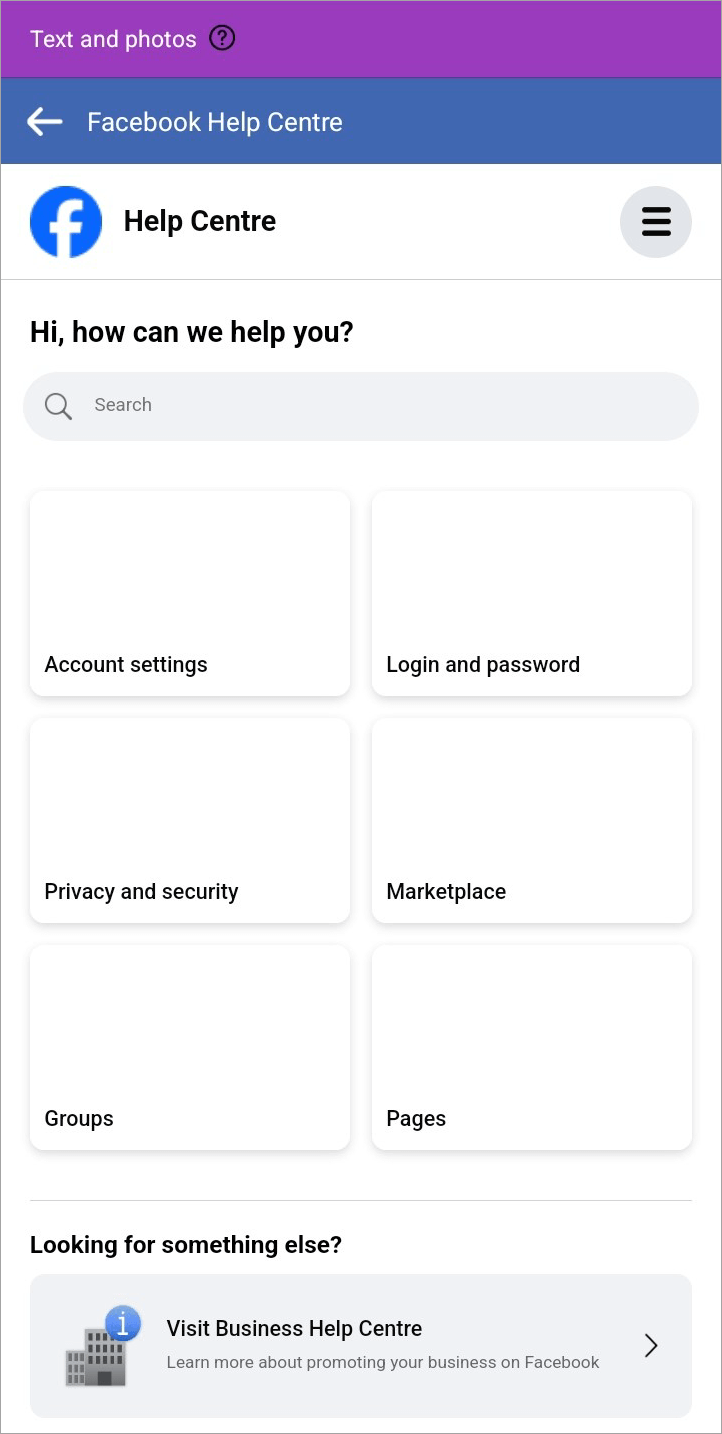Click the chevron beside Business Help Centre

[651, 1346]
